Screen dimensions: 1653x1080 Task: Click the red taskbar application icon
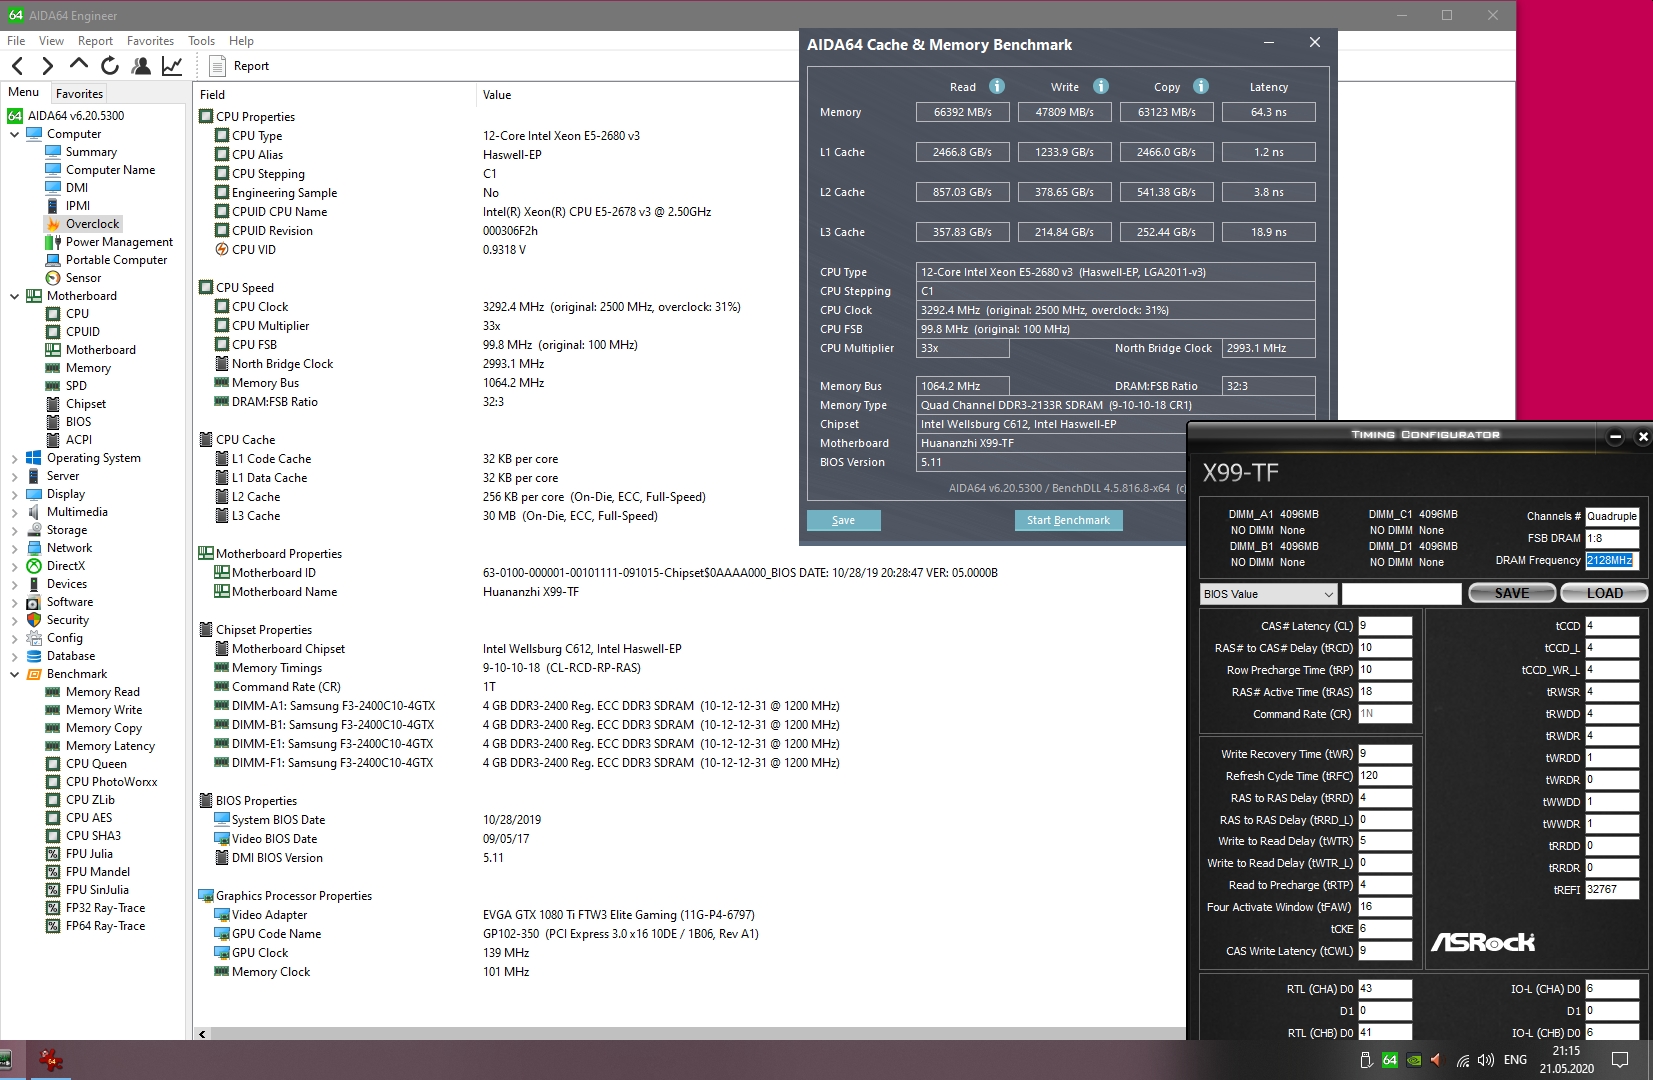pyautogui.click(x=50, y=1060)
